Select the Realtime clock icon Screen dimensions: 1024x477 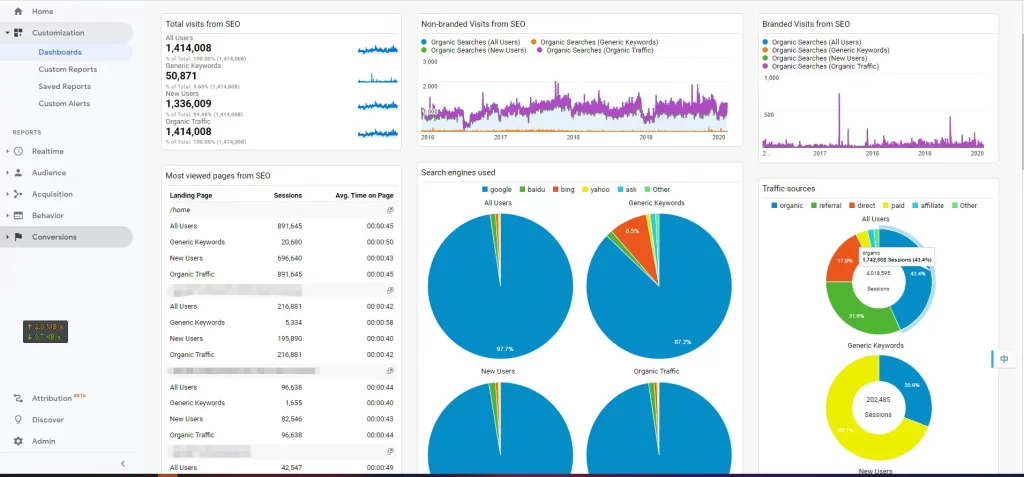pos(18,152)
